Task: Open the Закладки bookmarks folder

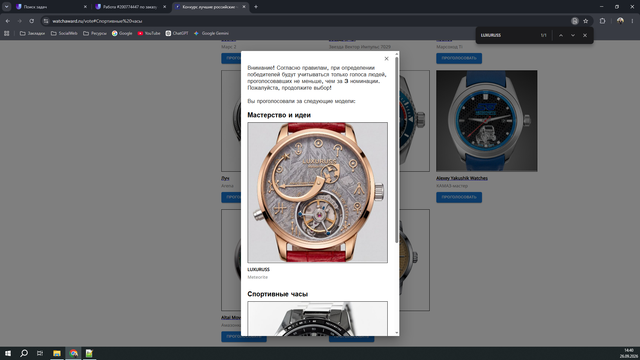Action: 32,33
